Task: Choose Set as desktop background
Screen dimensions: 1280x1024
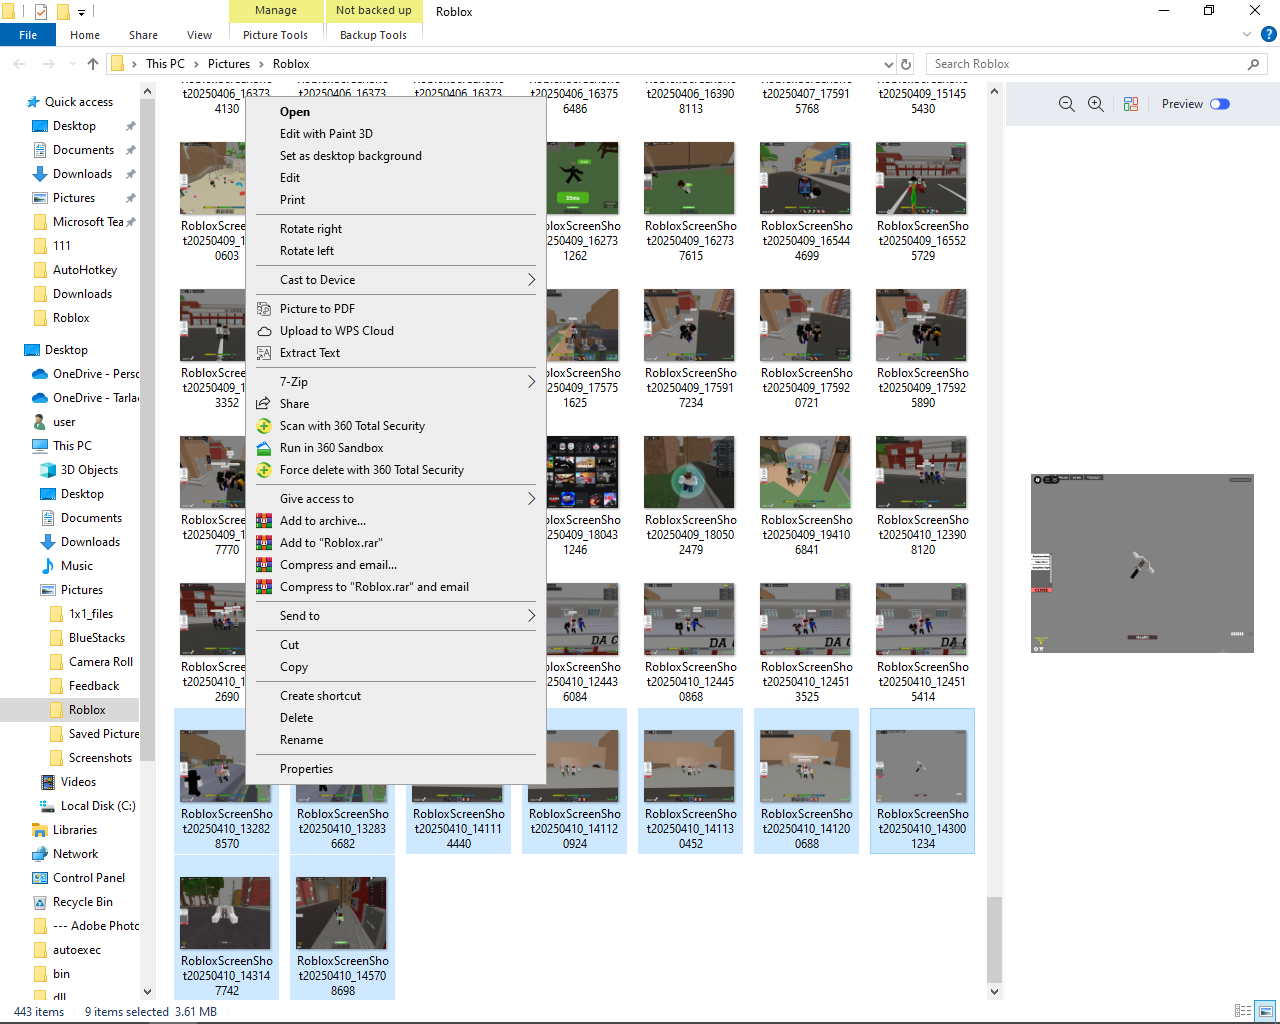Action: pyautogui.click(x=350, y=156)
